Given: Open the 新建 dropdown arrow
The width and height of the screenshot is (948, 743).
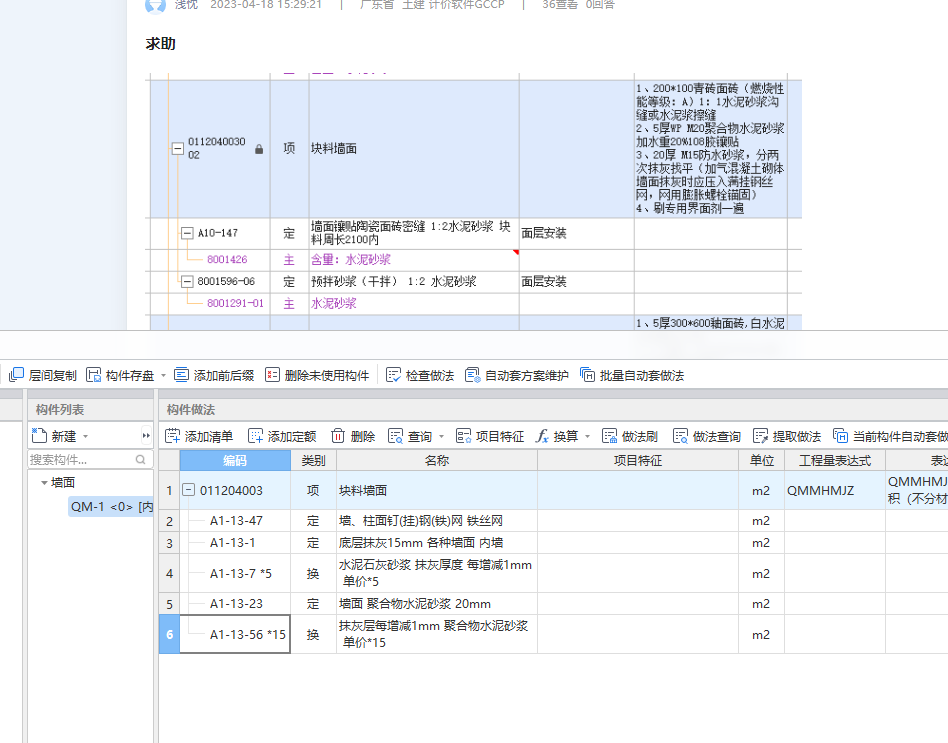Looking at the screenshot, I should (x=85, y=436).
